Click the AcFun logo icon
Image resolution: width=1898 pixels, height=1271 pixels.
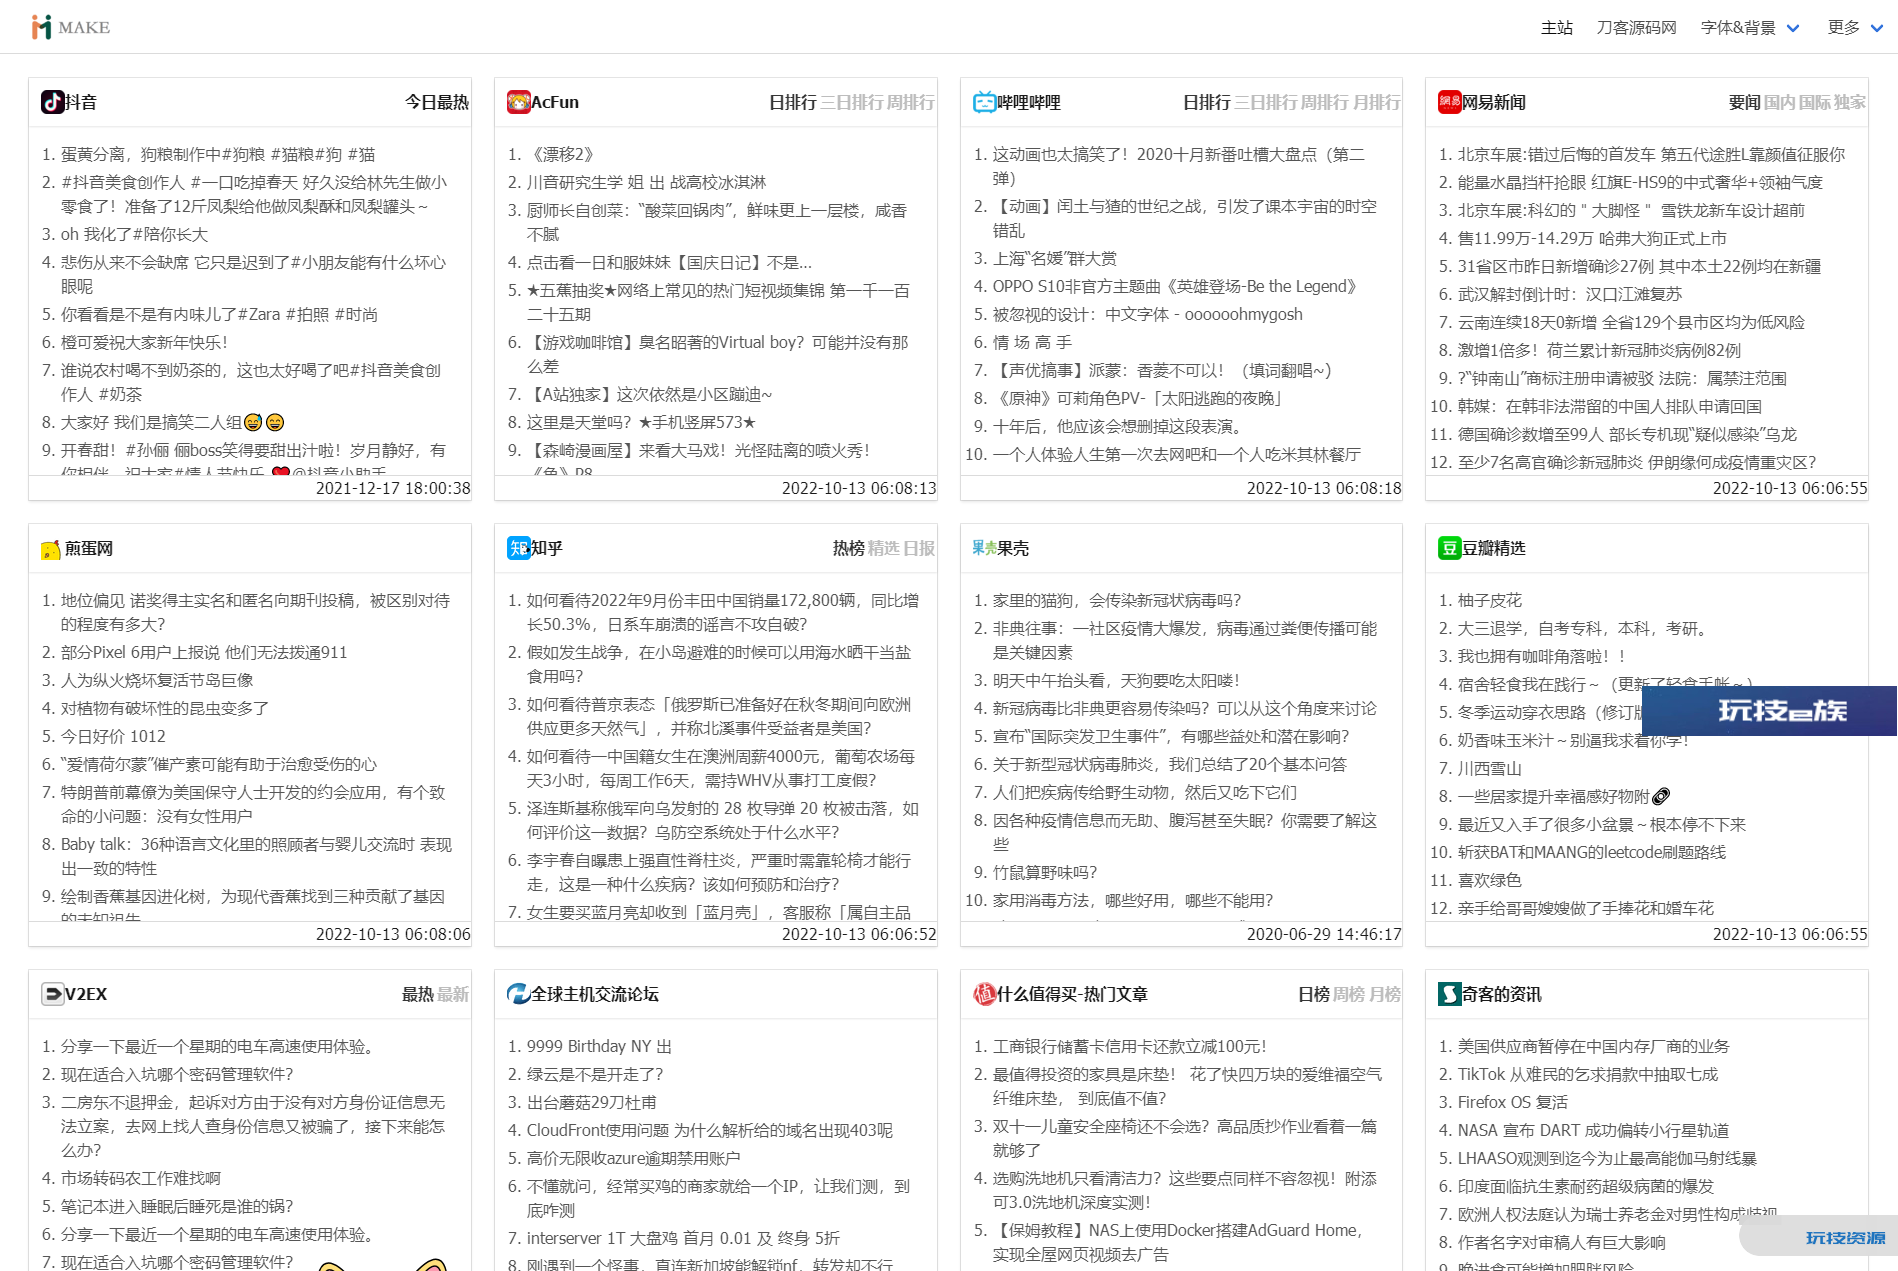click(519, 102)
